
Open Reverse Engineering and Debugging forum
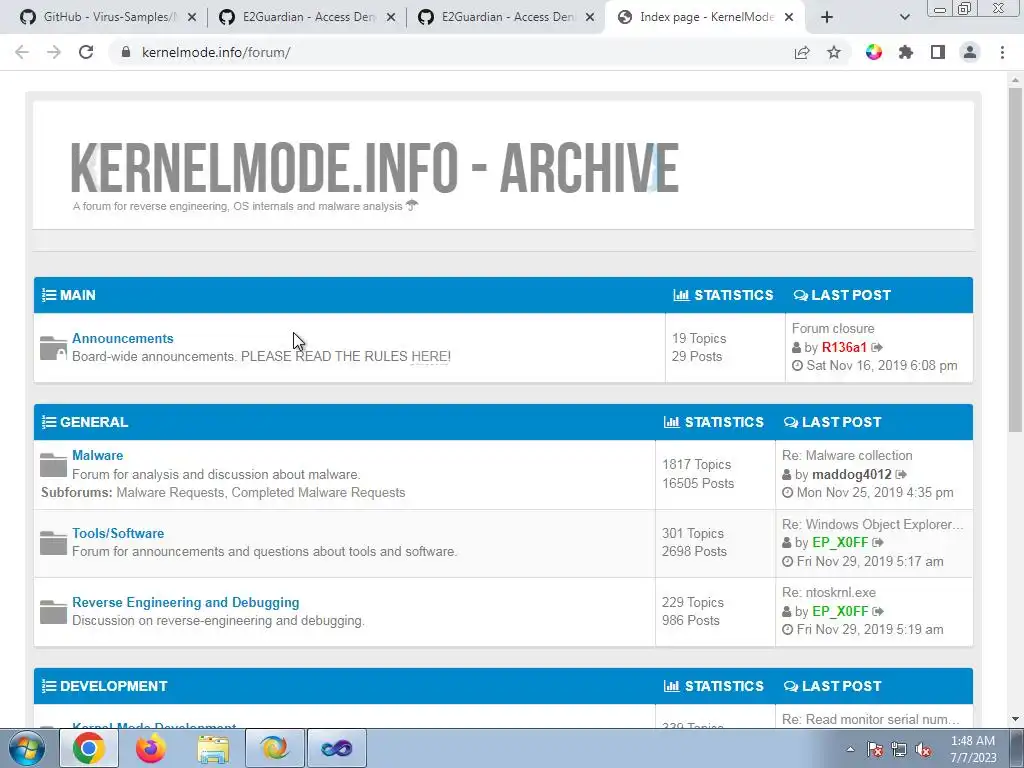point(185,602)
